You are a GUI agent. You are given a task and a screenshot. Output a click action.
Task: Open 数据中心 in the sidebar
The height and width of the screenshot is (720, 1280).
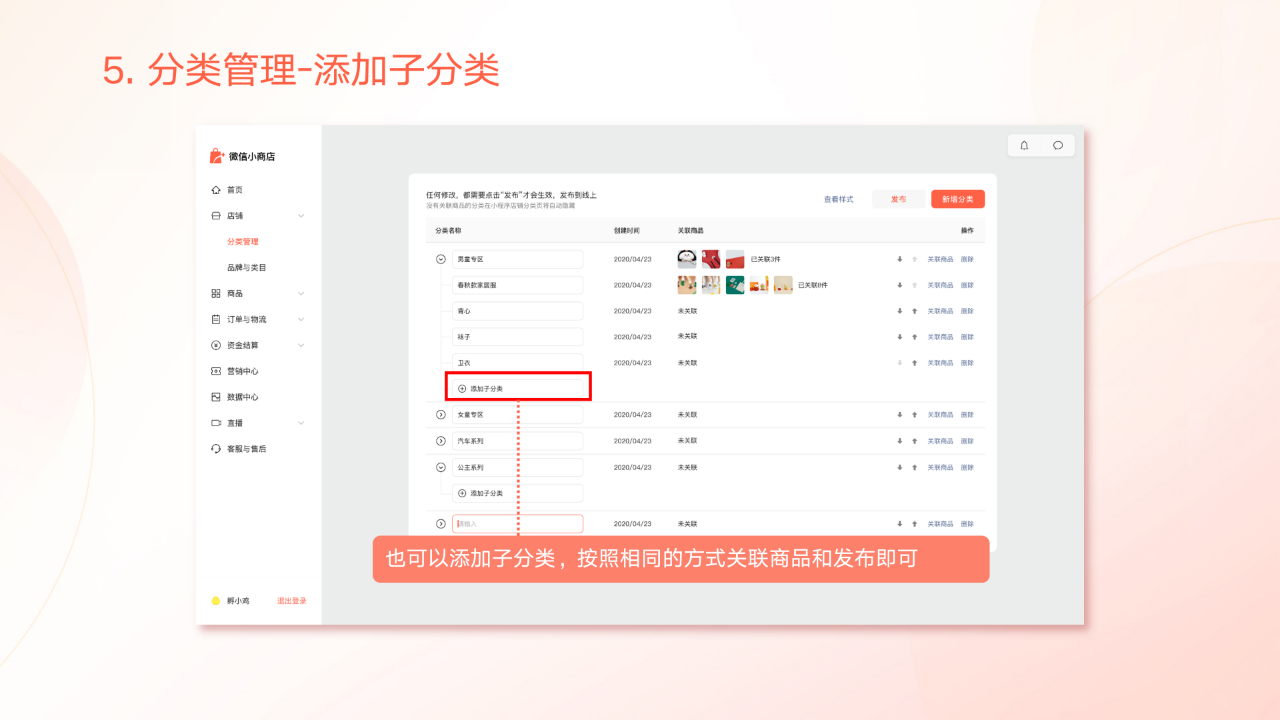(x=243, y=397)
